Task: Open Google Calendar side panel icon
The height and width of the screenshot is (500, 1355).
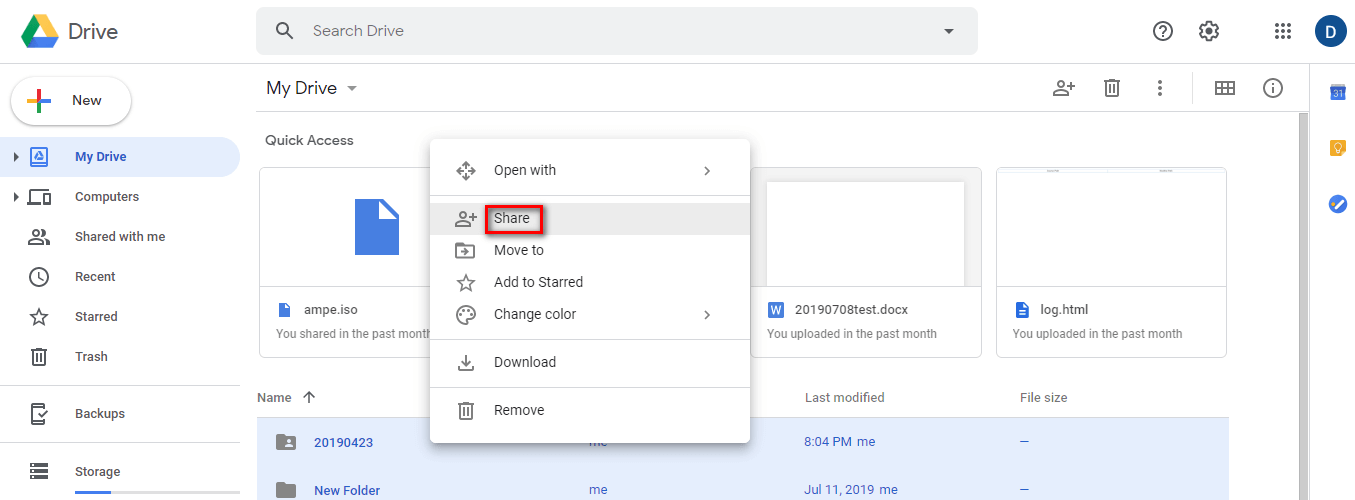Action: [x=1337, y=93]
